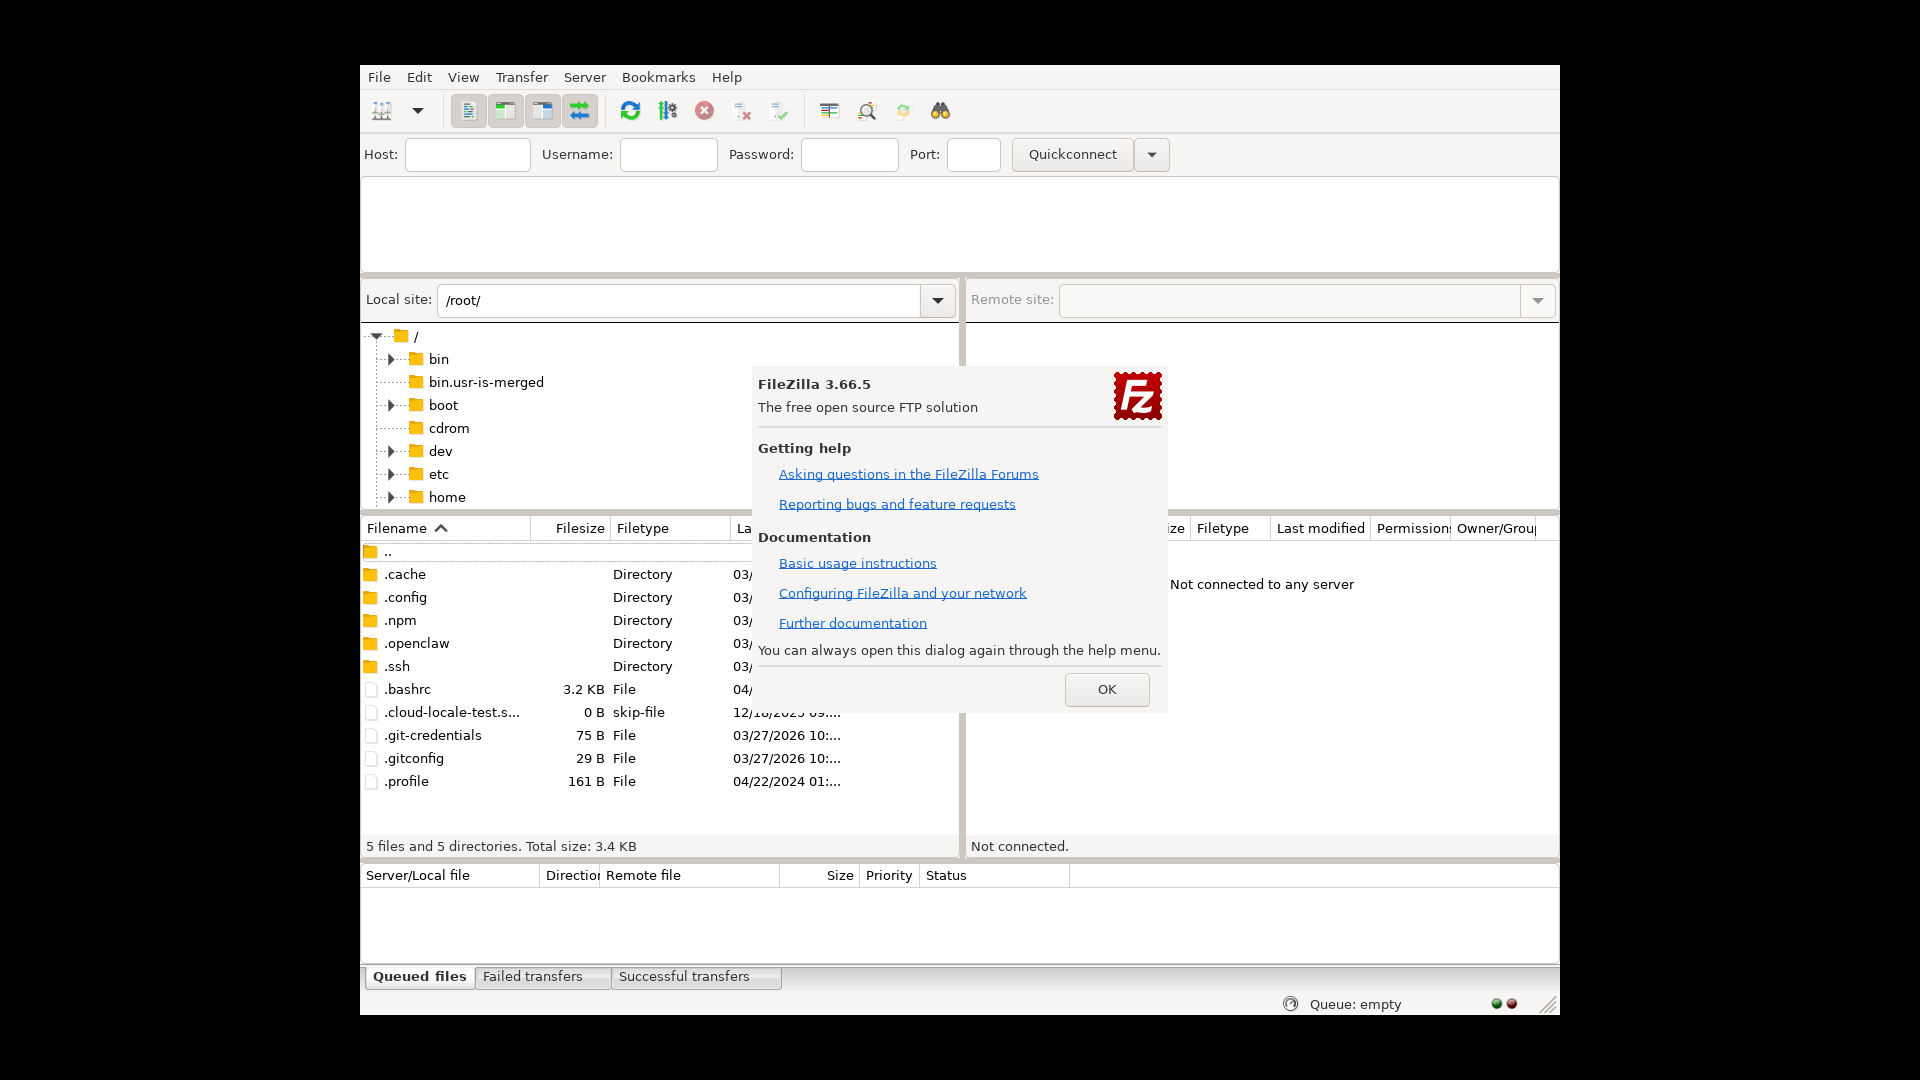
Task: Open the Site Manager
Action: tap(381, 111)
